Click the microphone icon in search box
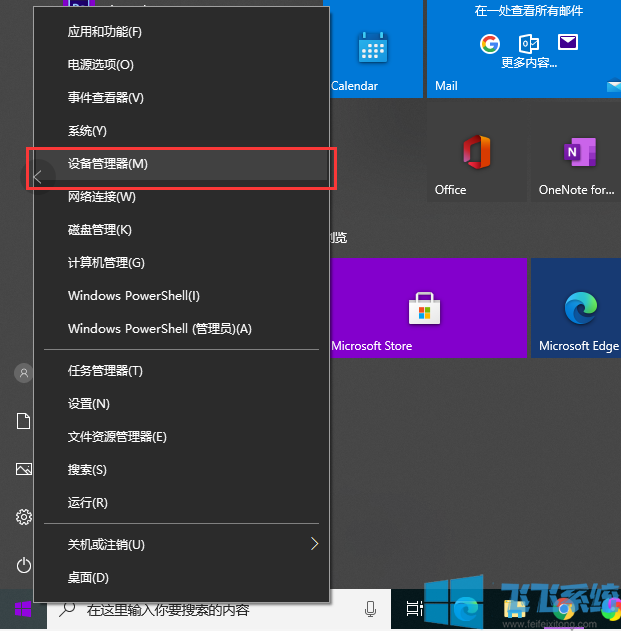 [370, 608]
